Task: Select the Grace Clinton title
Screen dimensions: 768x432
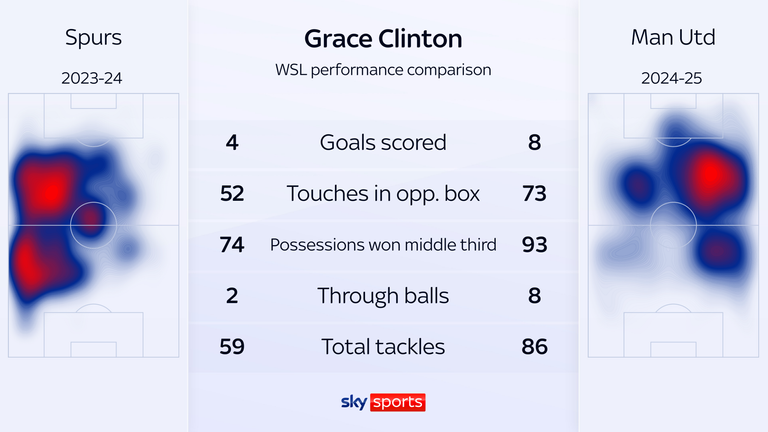Action: point(383,39)
